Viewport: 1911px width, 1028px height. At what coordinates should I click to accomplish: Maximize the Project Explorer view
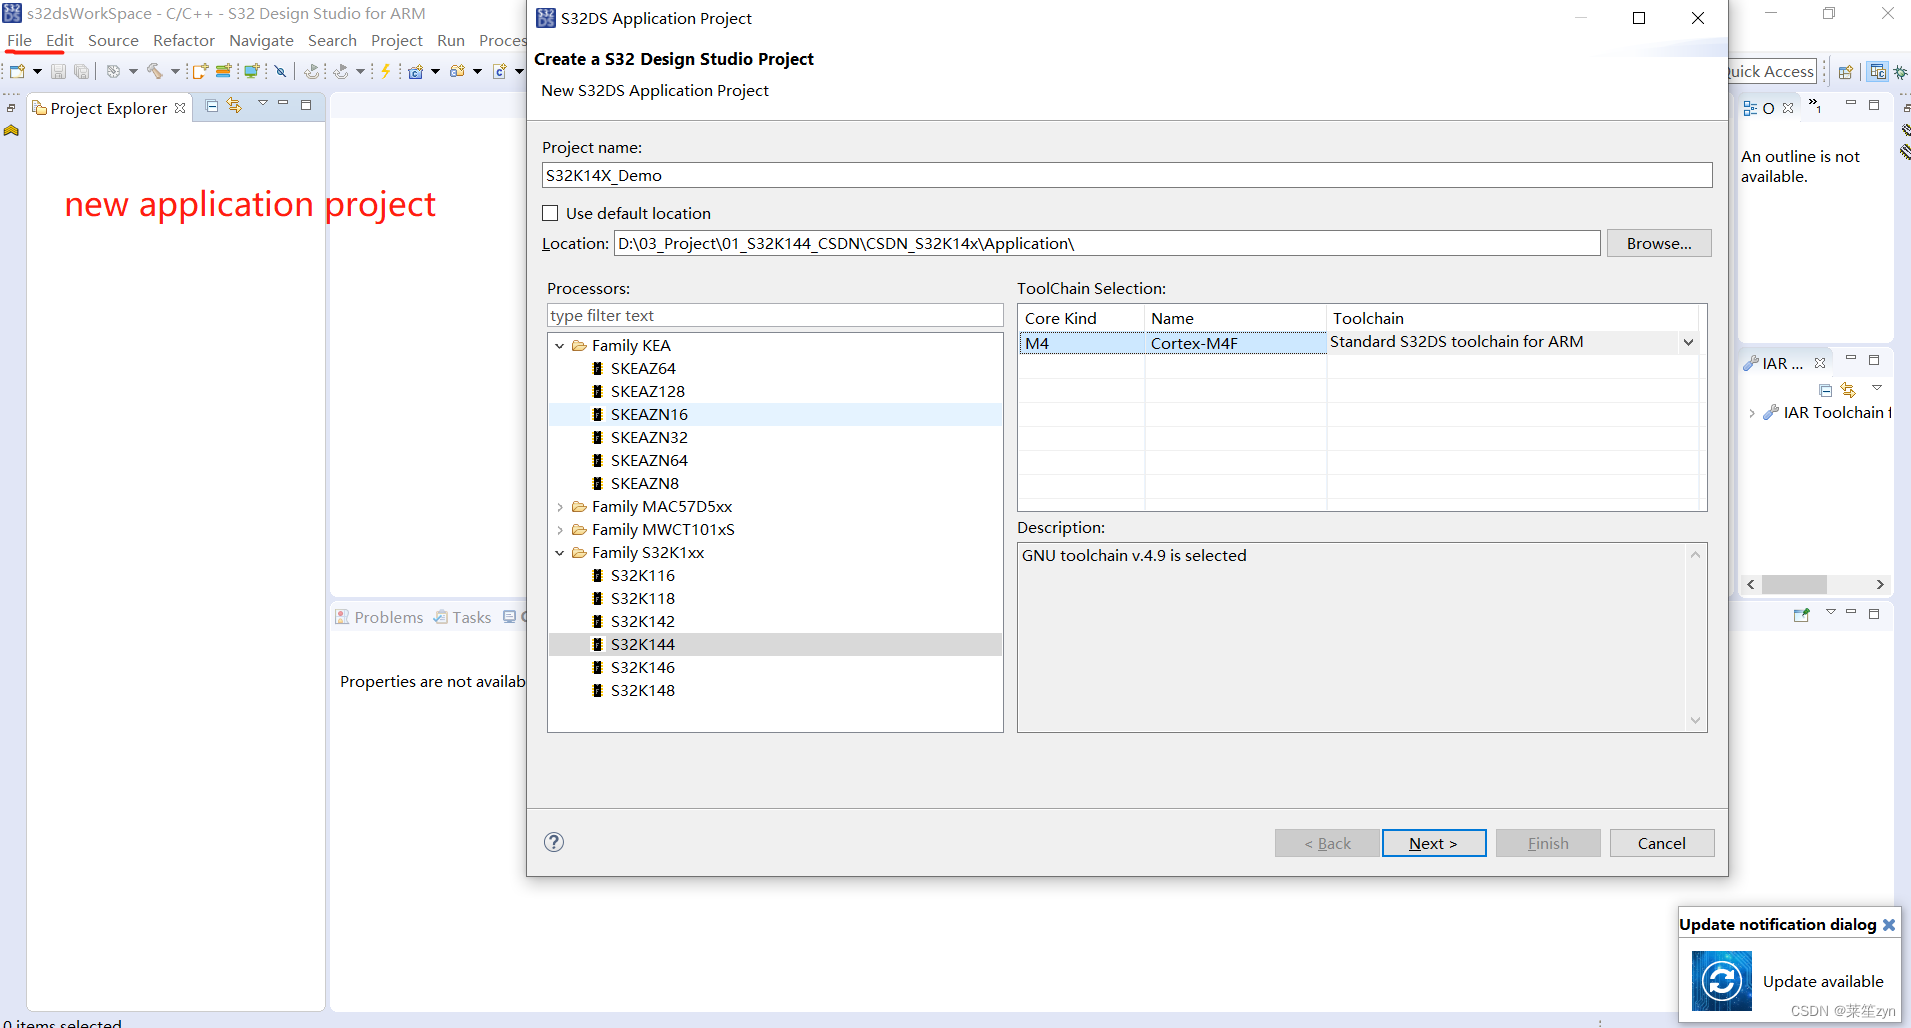306,105
